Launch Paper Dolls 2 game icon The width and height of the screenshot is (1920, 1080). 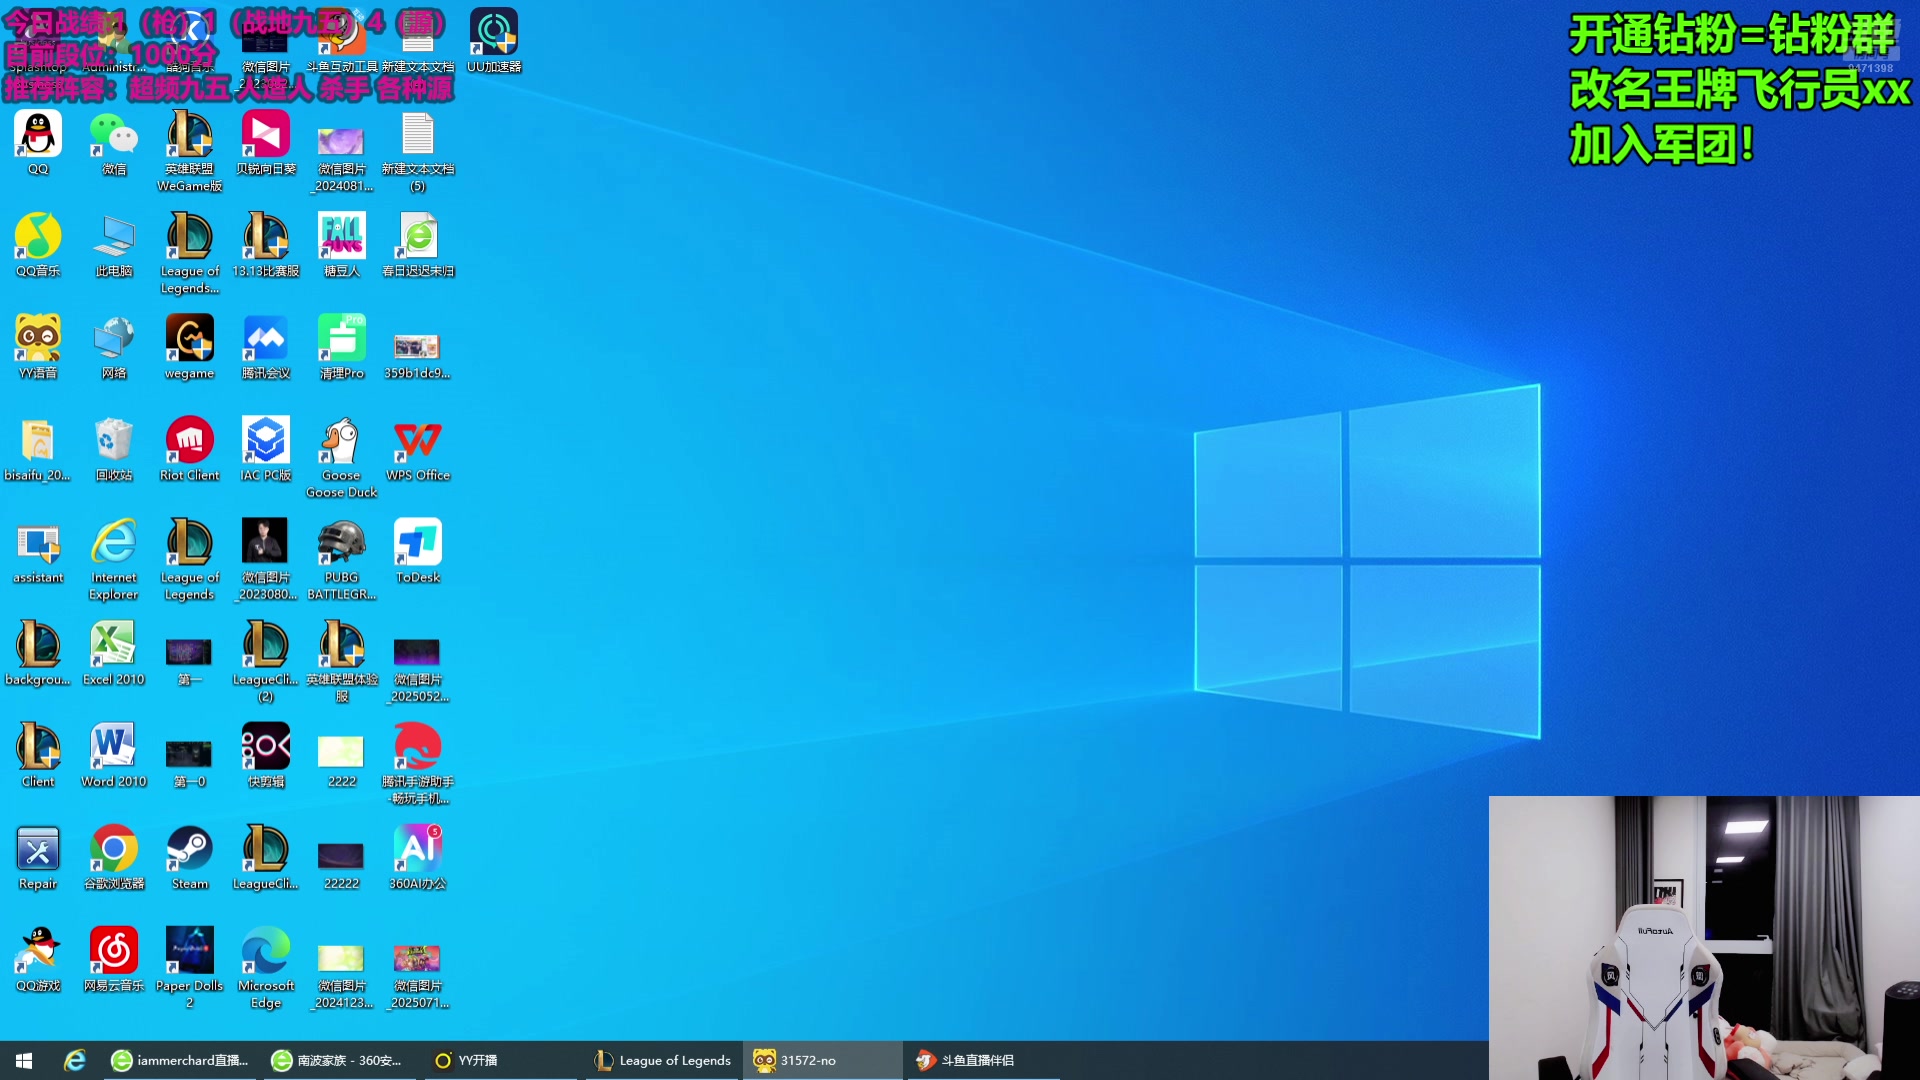tap(190, 967)
